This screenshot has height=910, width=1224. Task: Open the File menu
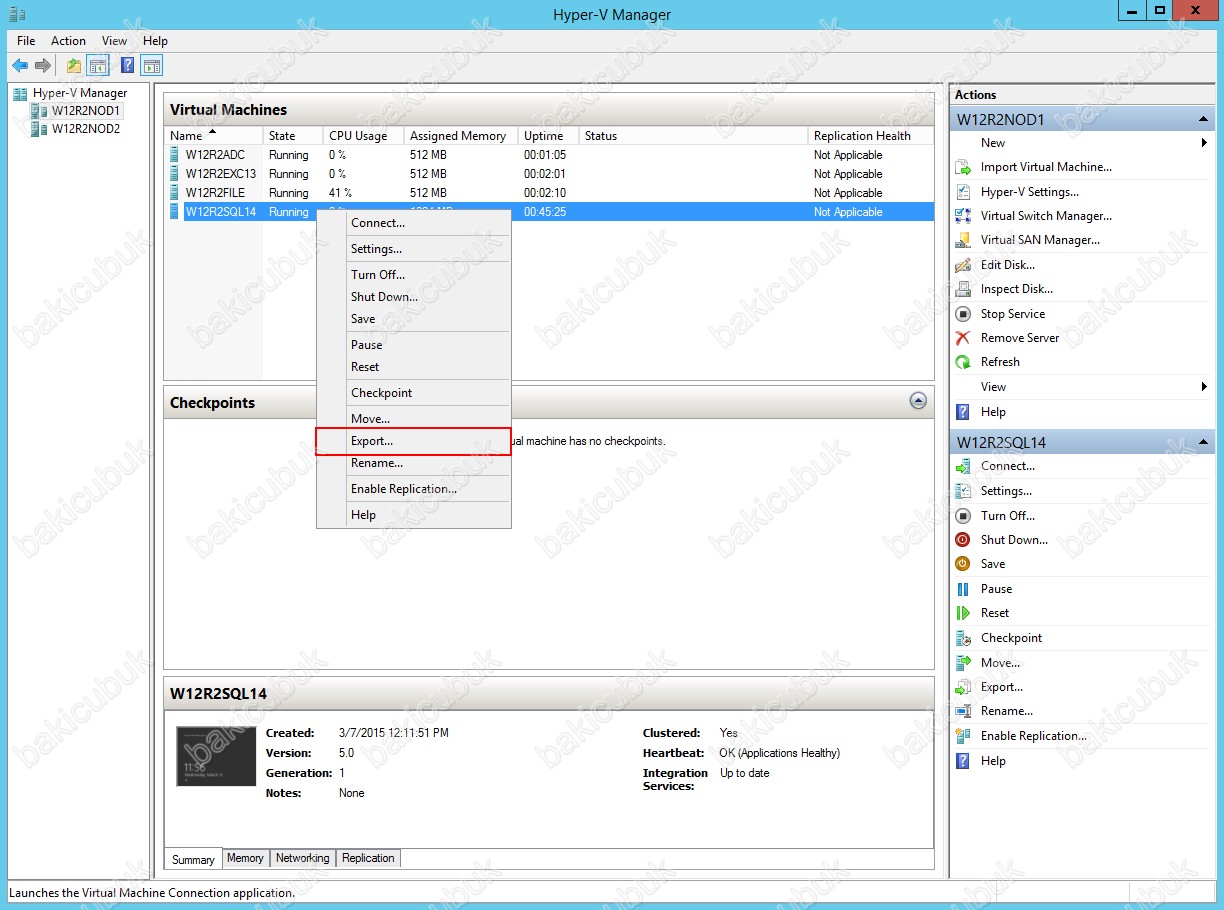tap(26, 41)
